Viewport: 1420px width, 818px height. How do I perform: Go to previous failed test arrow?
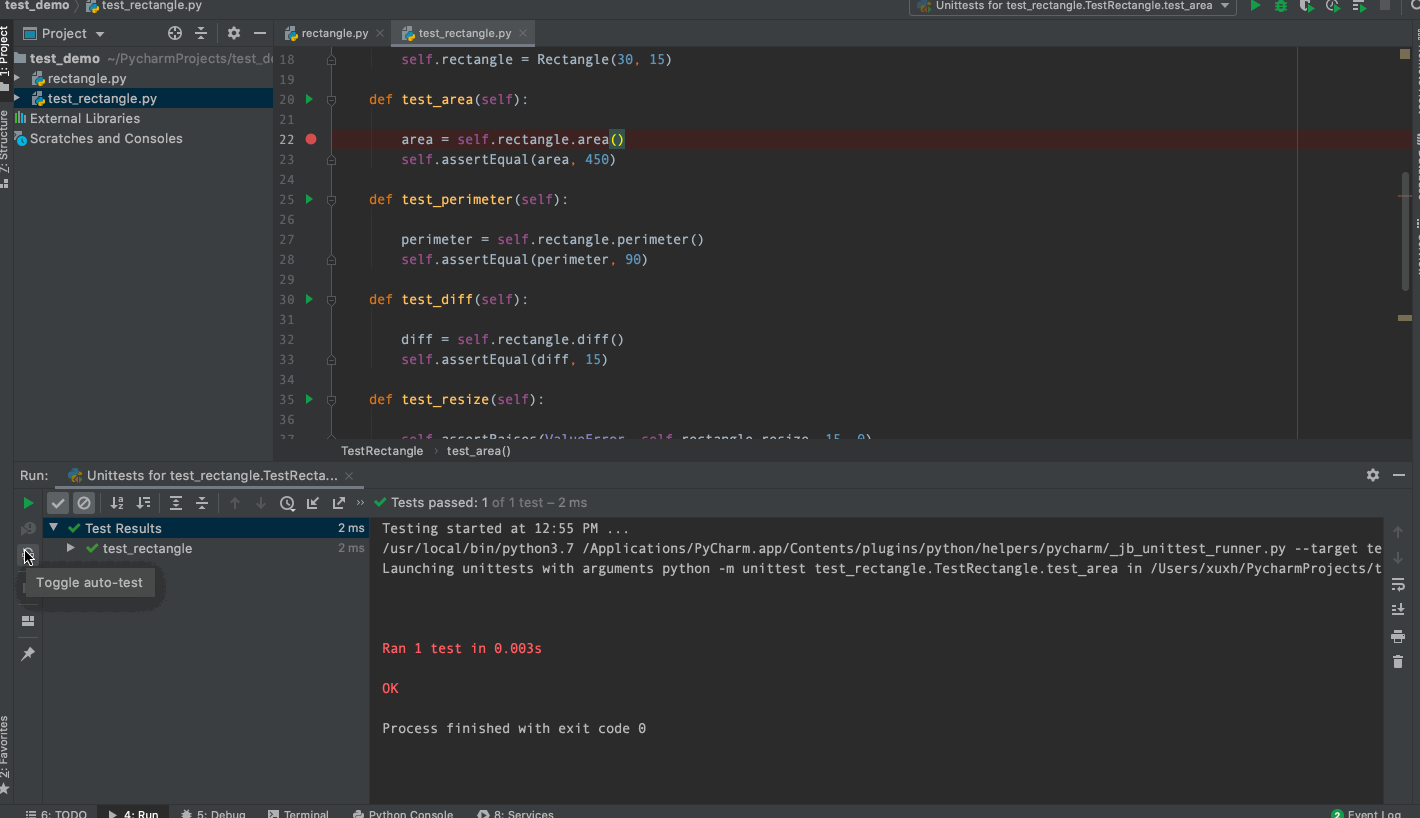(235, 503)
